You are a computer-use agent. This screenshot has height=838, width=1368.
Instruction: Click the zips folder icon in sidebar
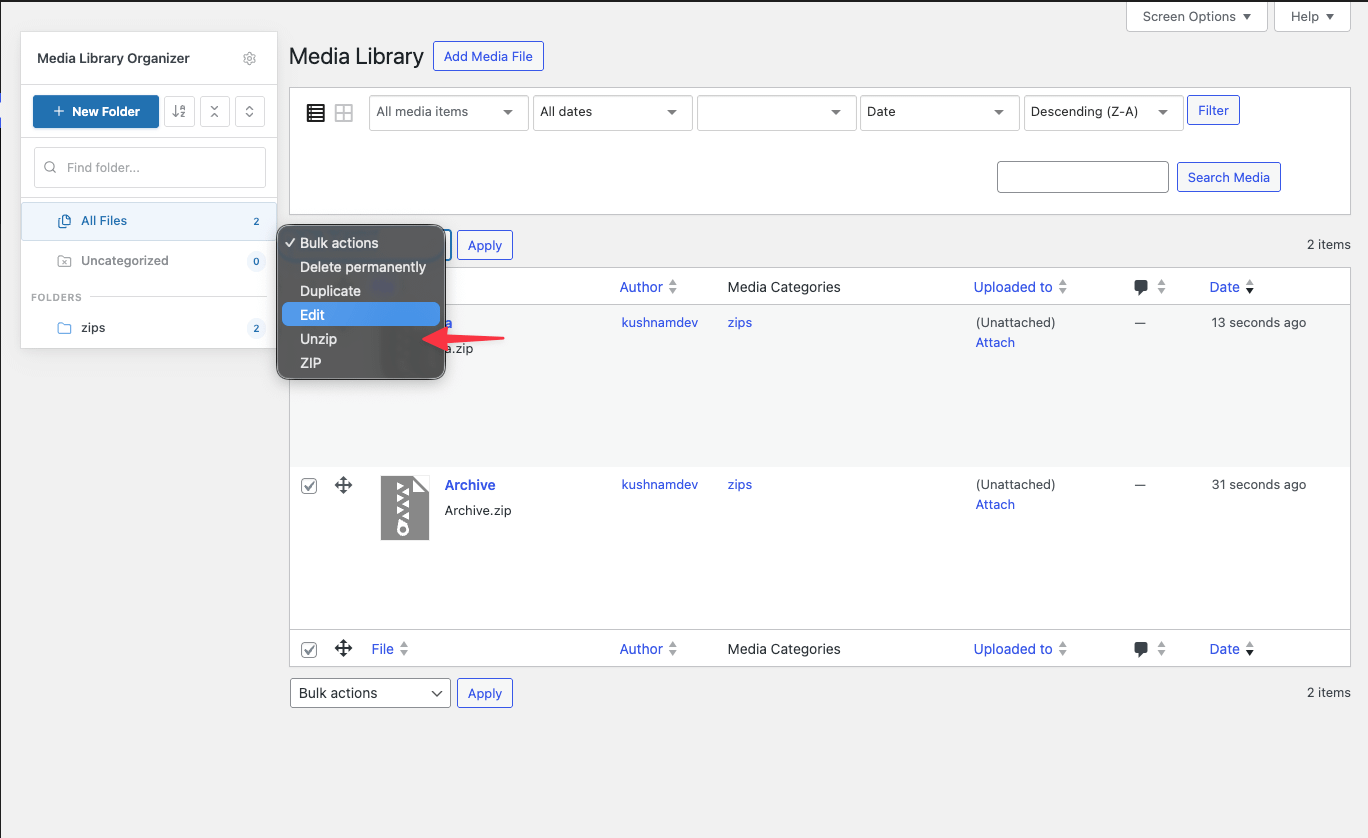(x=61, y=327)
